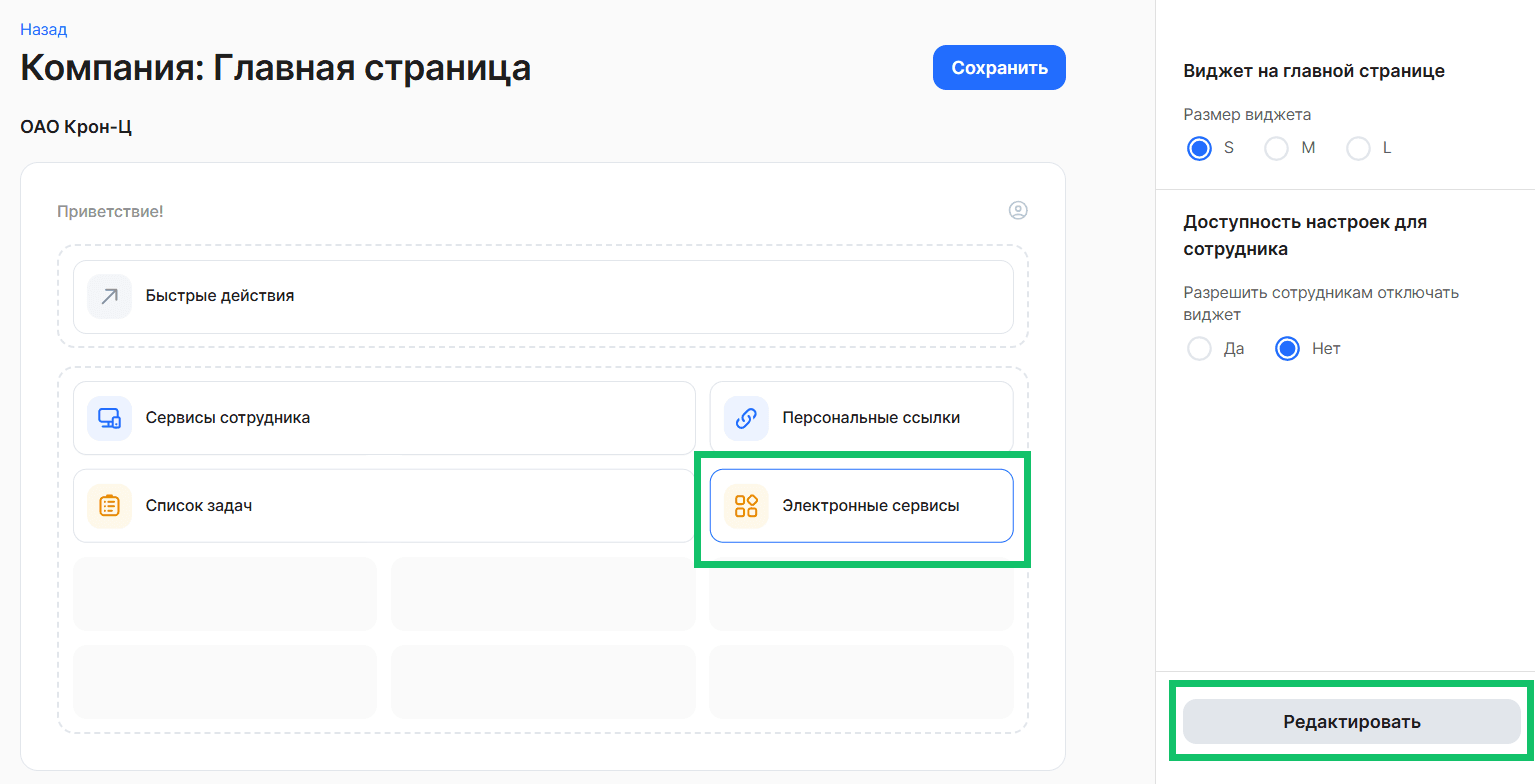Screen dimensions: 1535x784
Task: Select the highlighted Электронные сервисы widget icon
Action: coord(745,506)
